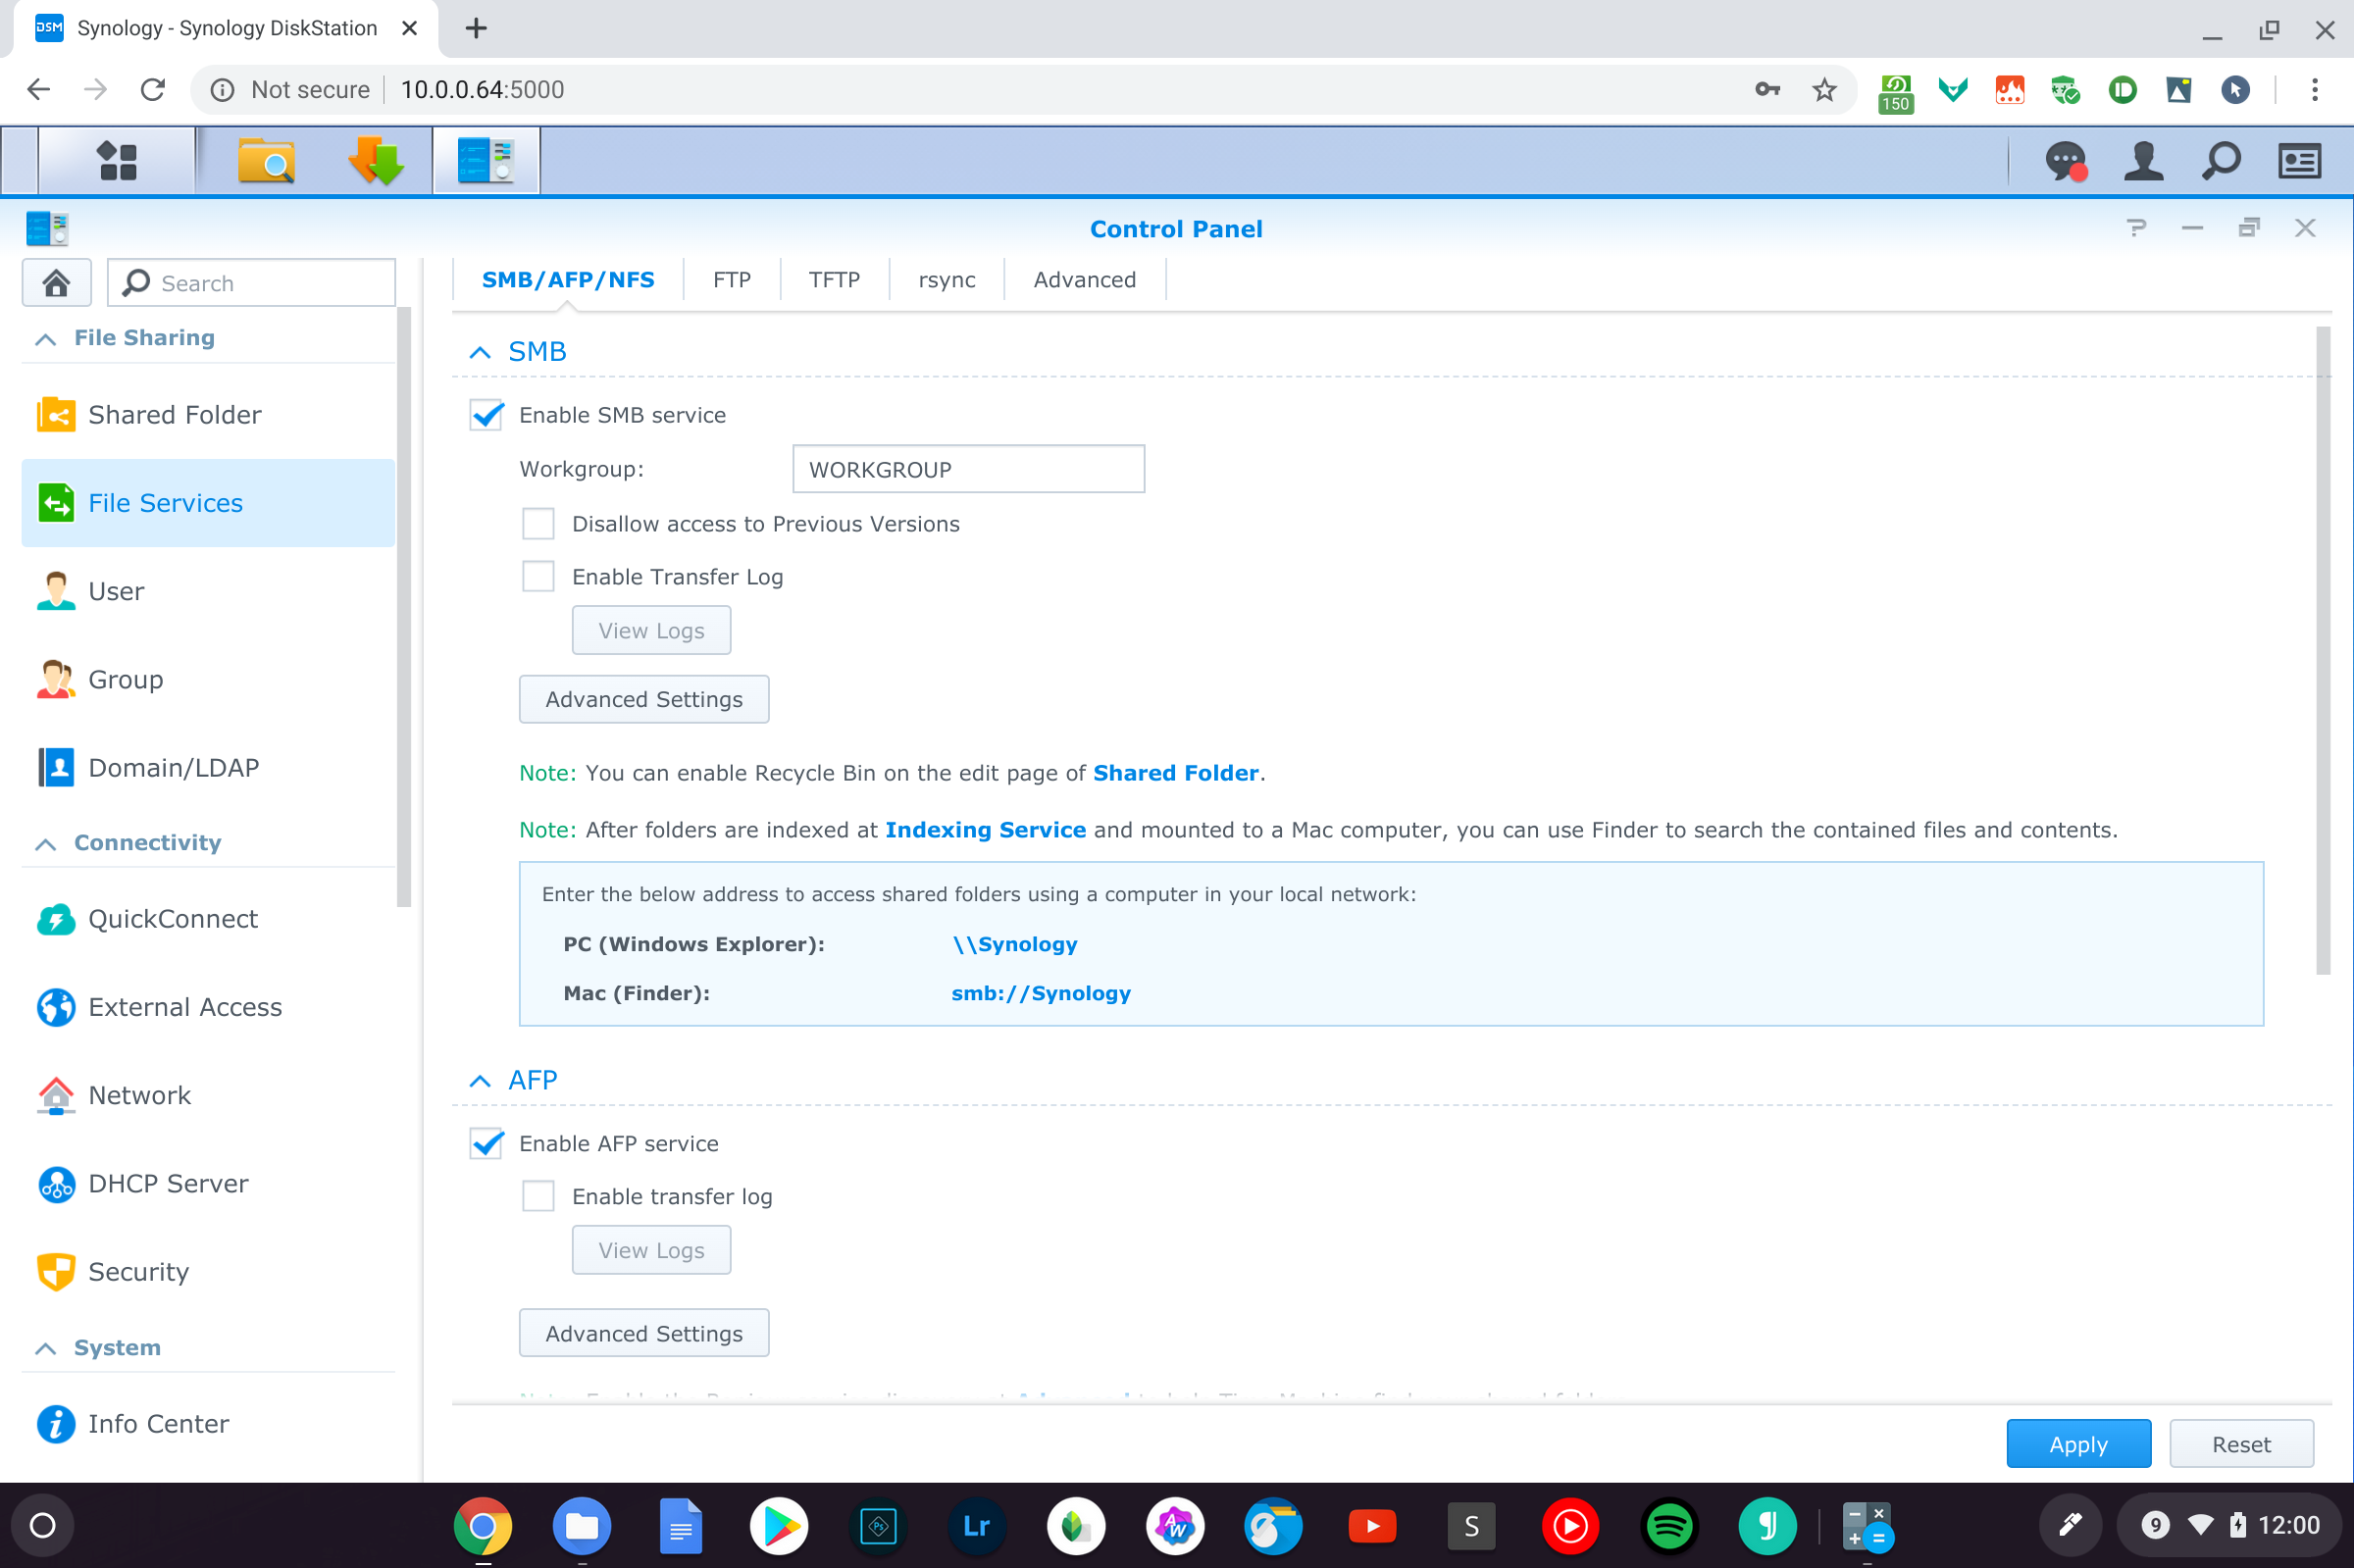The width and height of the screenshot is (2354, 1568).
Task: Switch to the rsync tab
Action: [x=946, y=280]
